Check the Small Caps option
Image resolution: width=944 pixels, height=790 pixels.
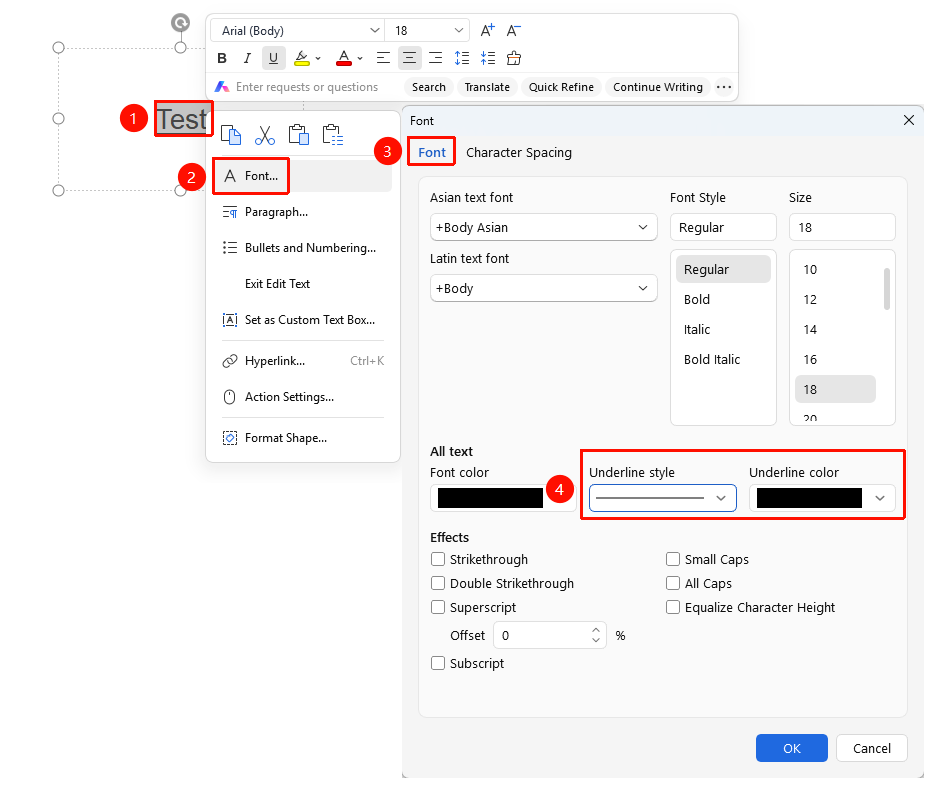point(672,559)
